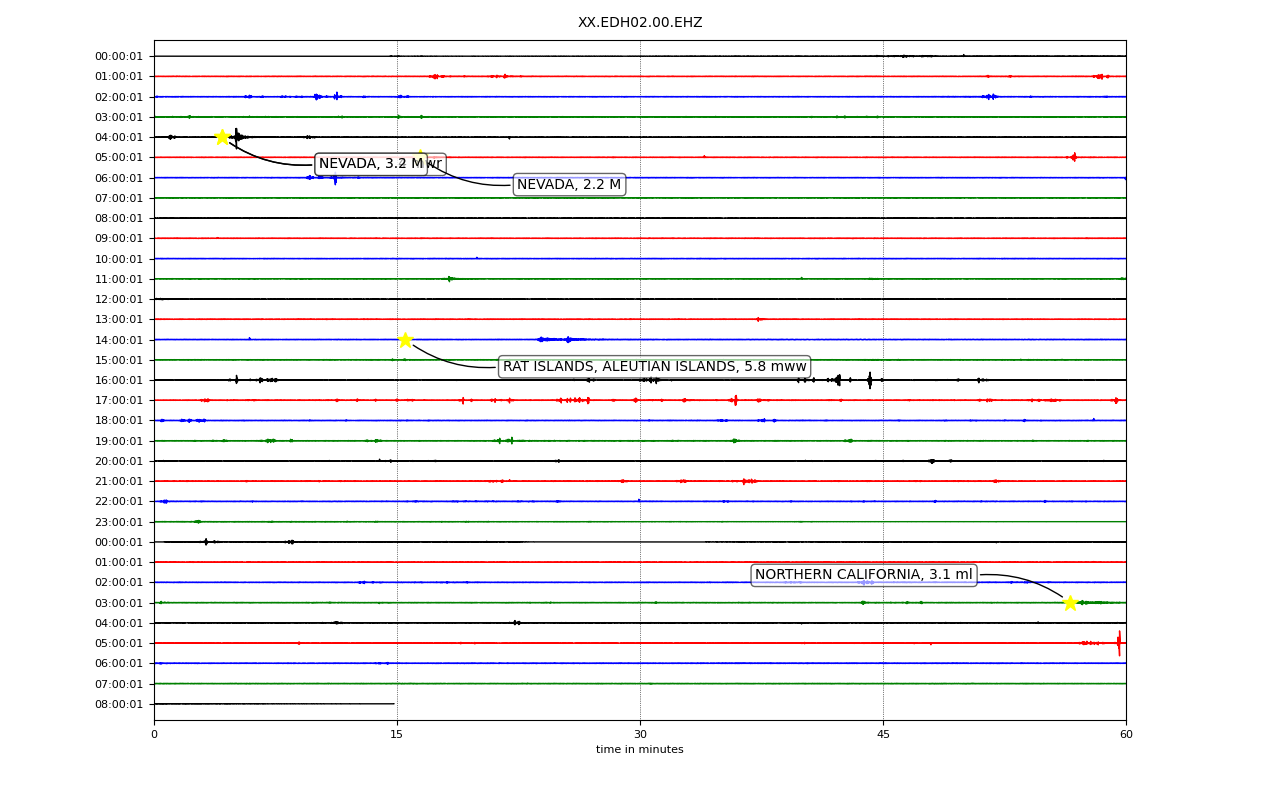Click the blue wave burst on 14:00:01 trace
Viewport: 1280px width, 800px height.
[560, 340]
